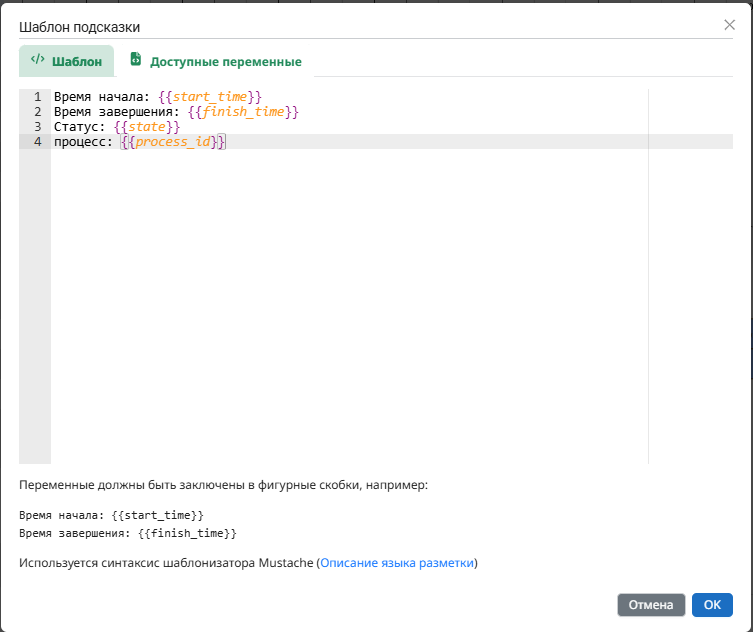Viewport: 753px width, 632px height.
Task: Open the Доступные переменные tab
Action: coord(216,61)
